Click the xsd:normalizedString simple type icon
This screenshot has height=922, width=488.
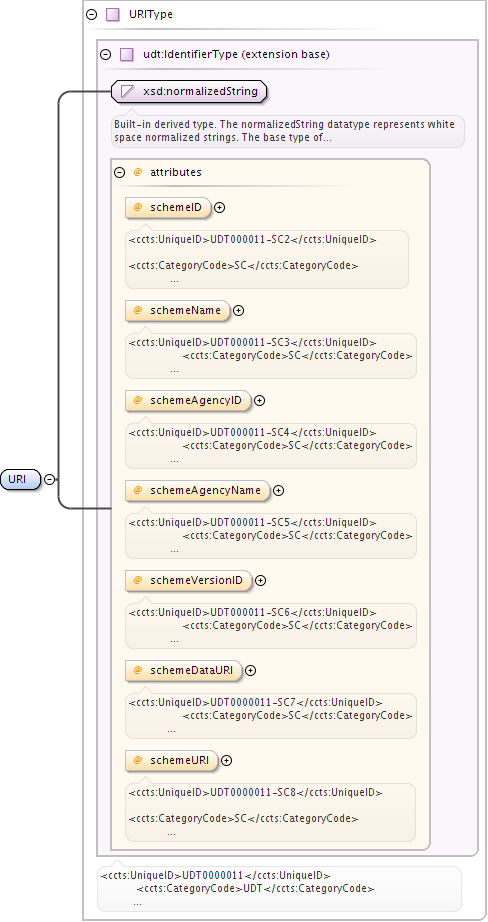click(x=128, y=92)
